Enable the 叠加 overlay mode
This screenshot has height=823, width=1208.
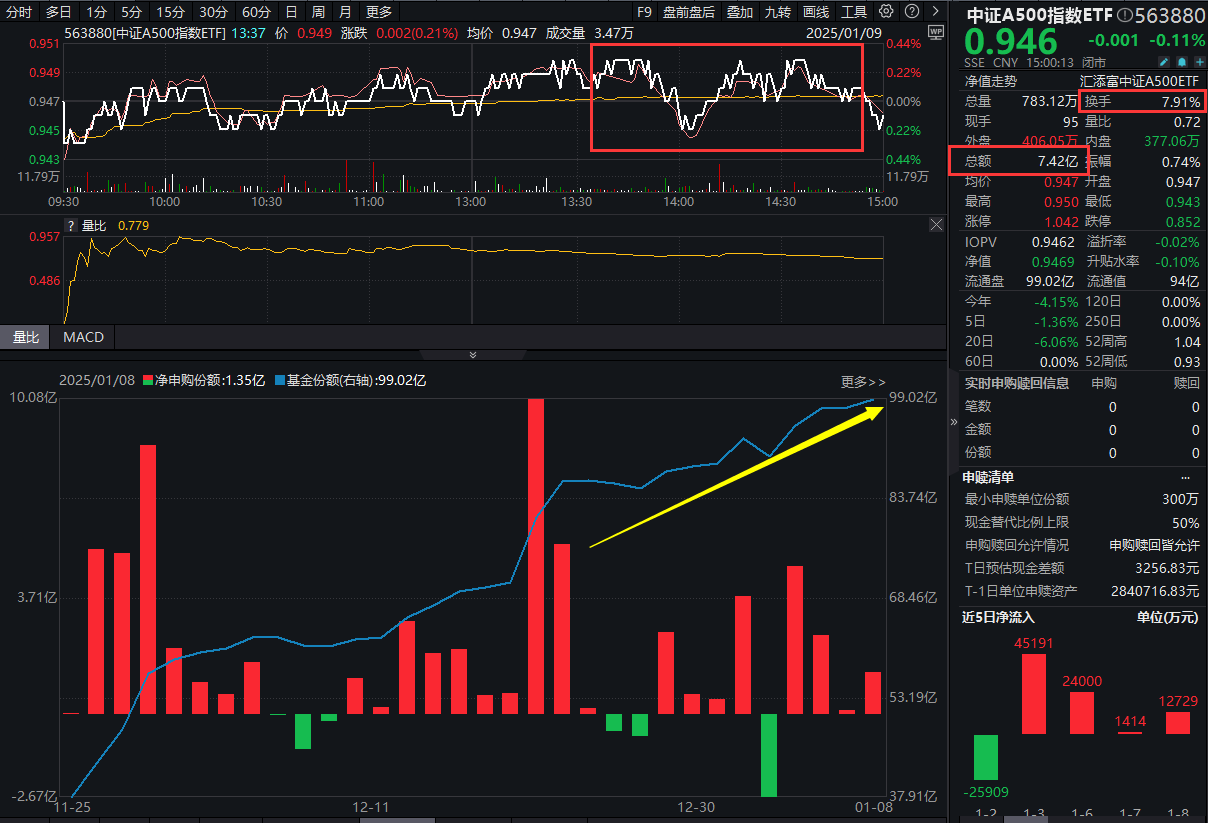[739, 11]
